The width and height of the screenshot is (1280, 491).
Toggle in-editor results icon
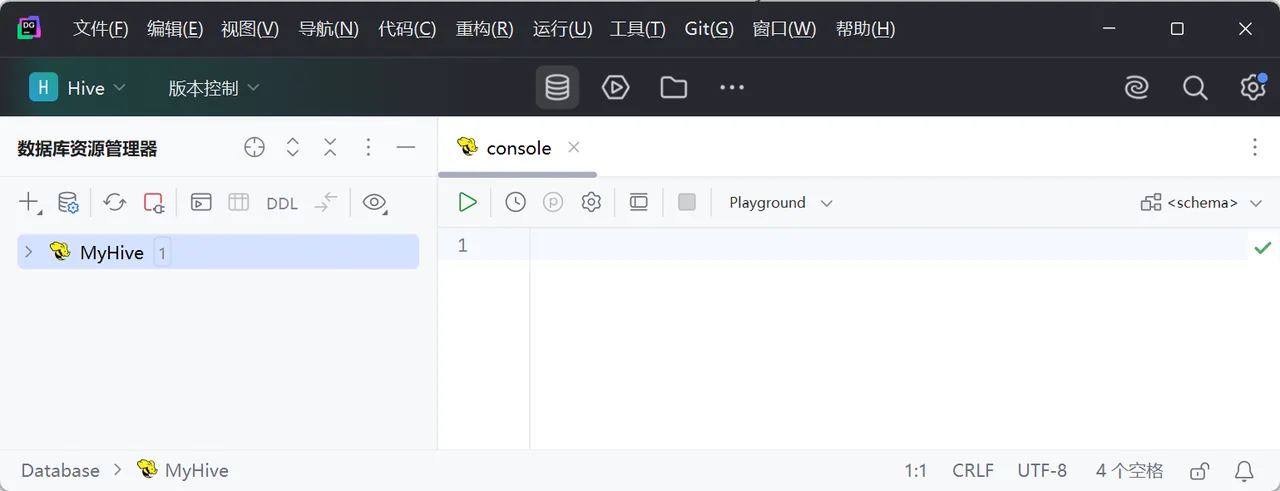click(x=639, y=202)
